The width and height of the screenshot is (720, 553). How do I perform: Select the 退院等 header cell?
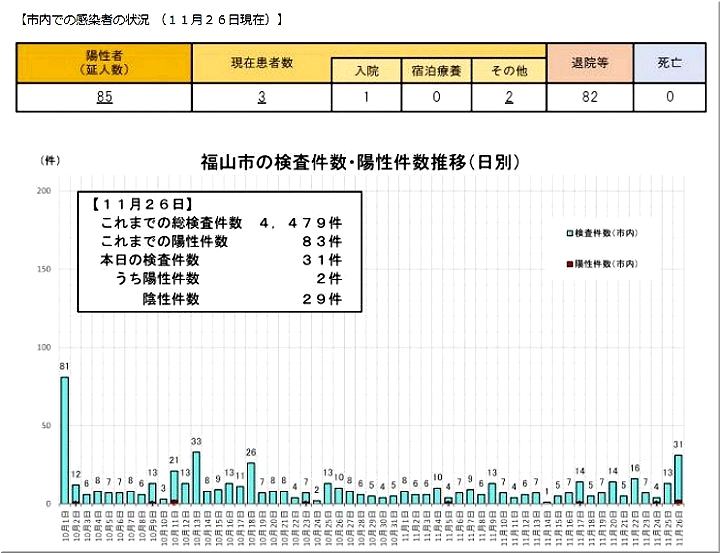click(590, 62)
